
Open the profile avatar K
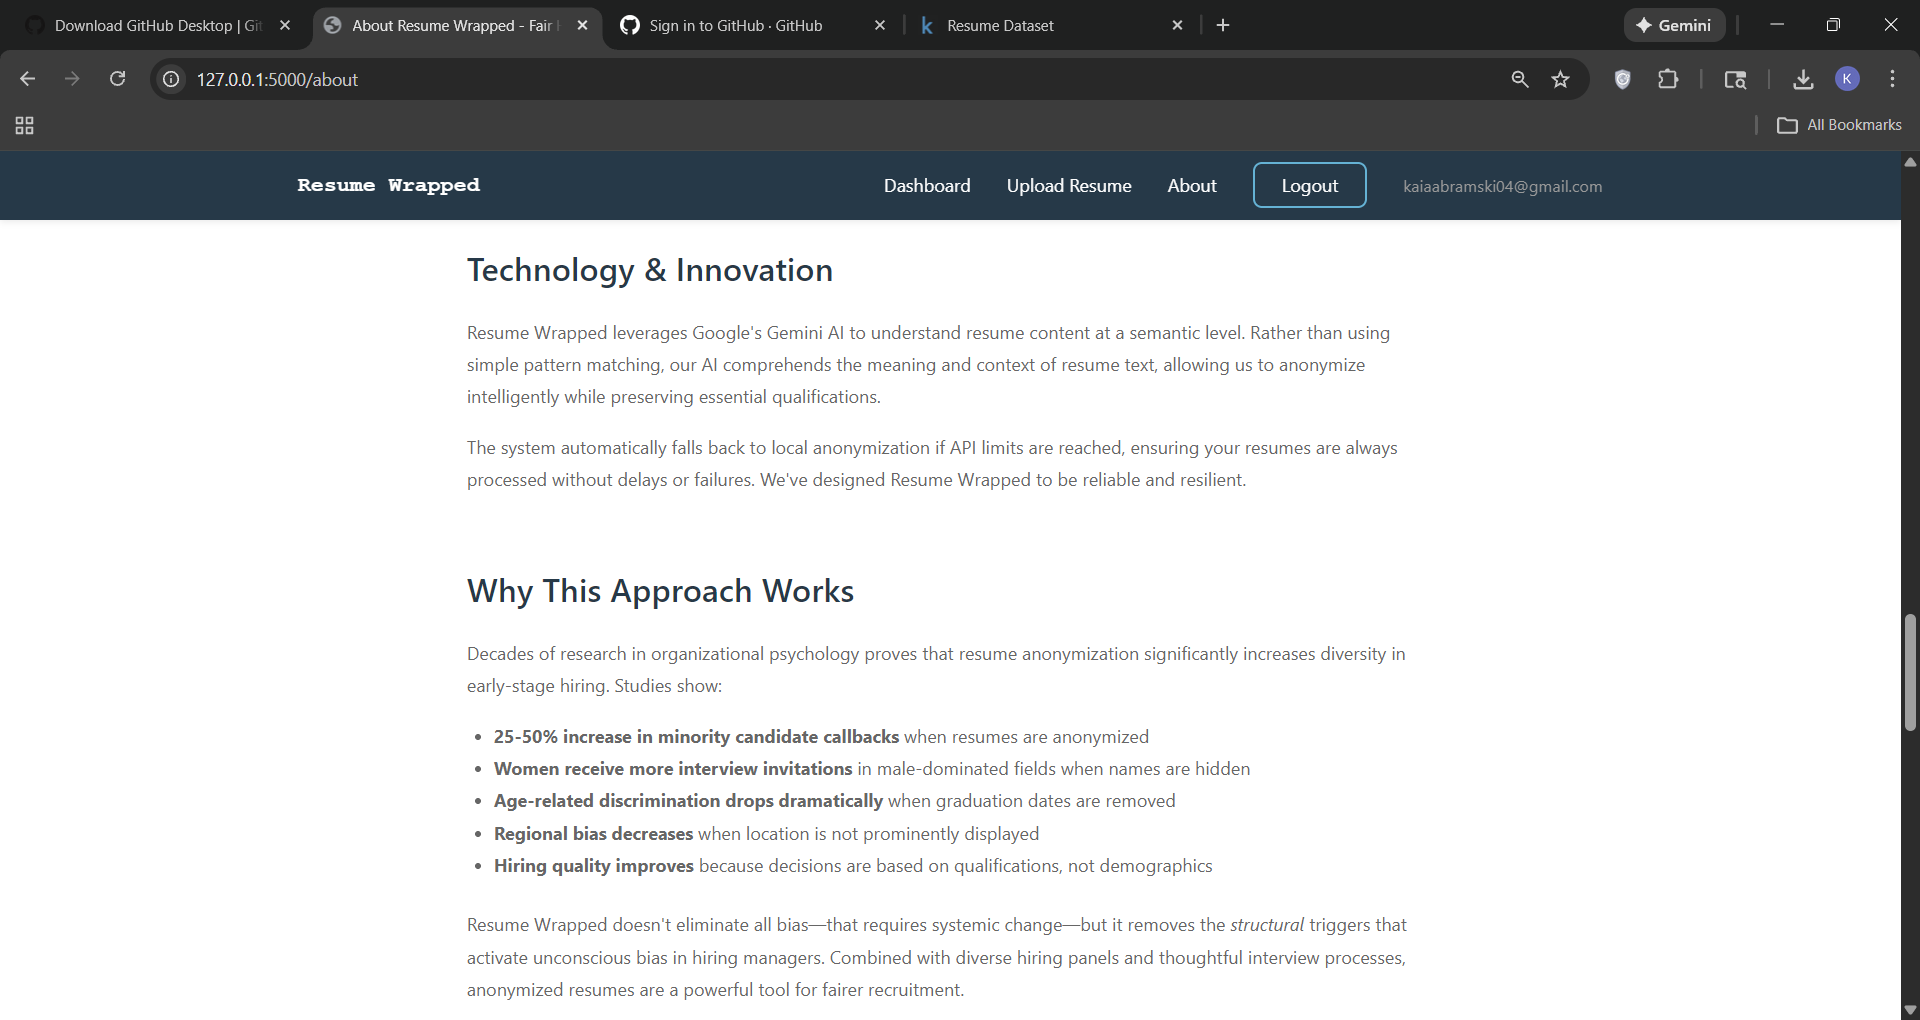pos(1847,79)
